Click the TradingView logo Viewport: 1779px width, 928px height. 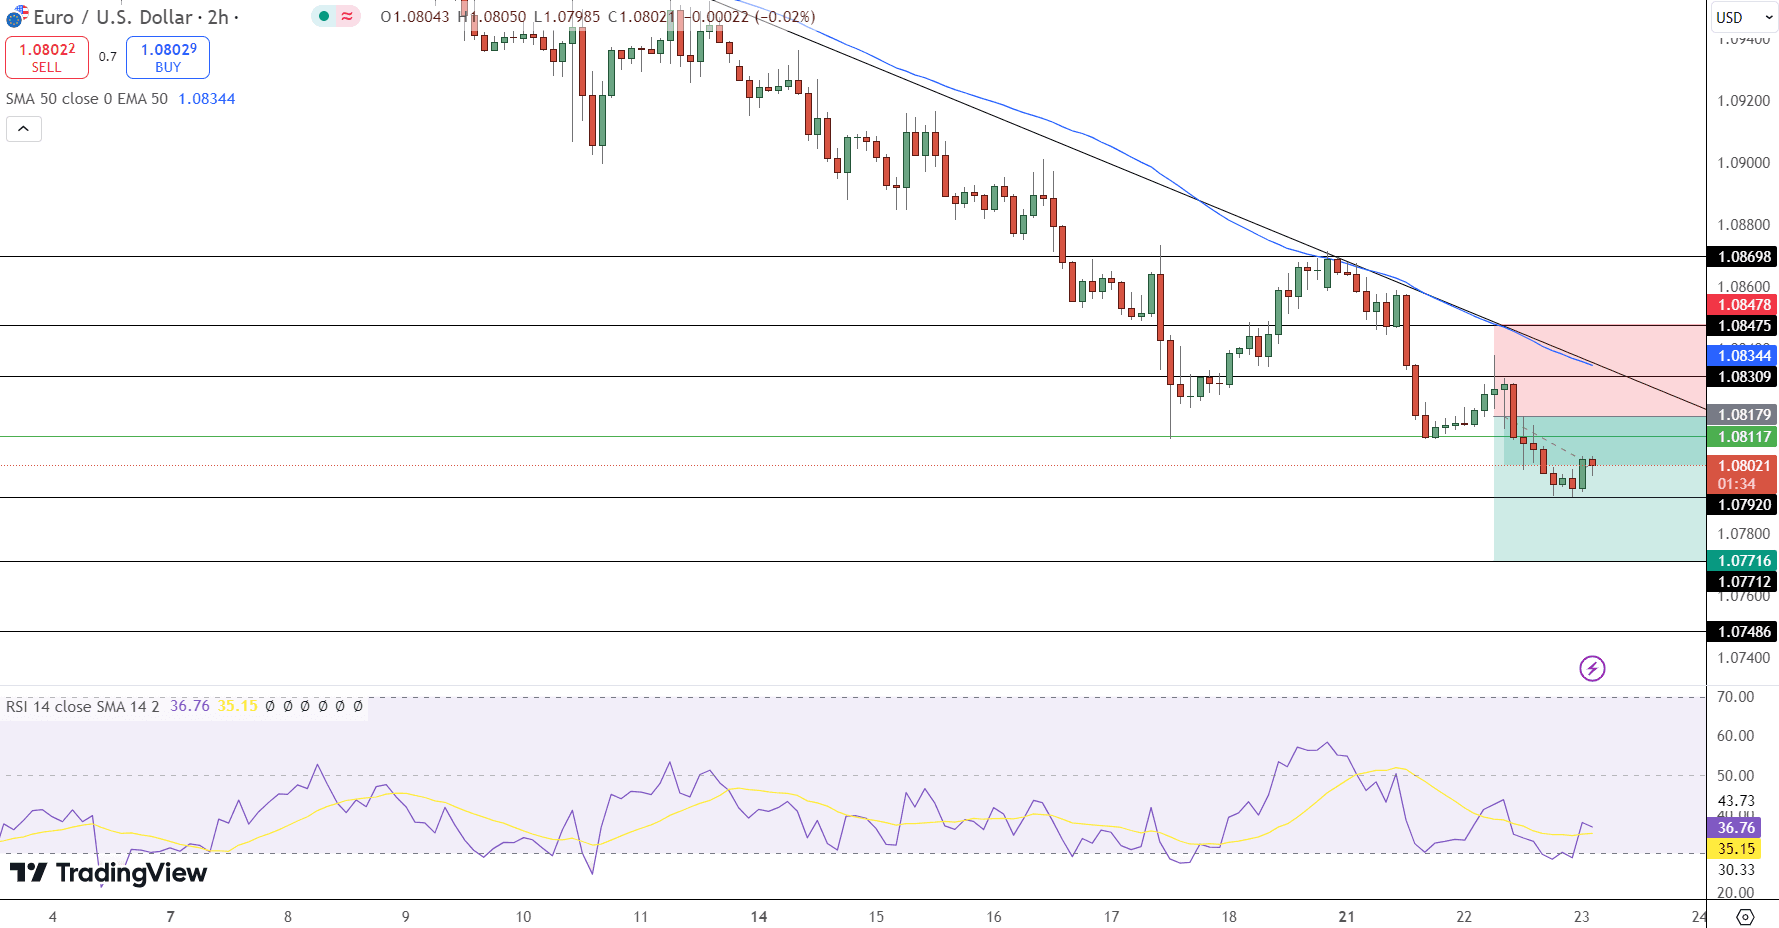click(x=108, y=873)
